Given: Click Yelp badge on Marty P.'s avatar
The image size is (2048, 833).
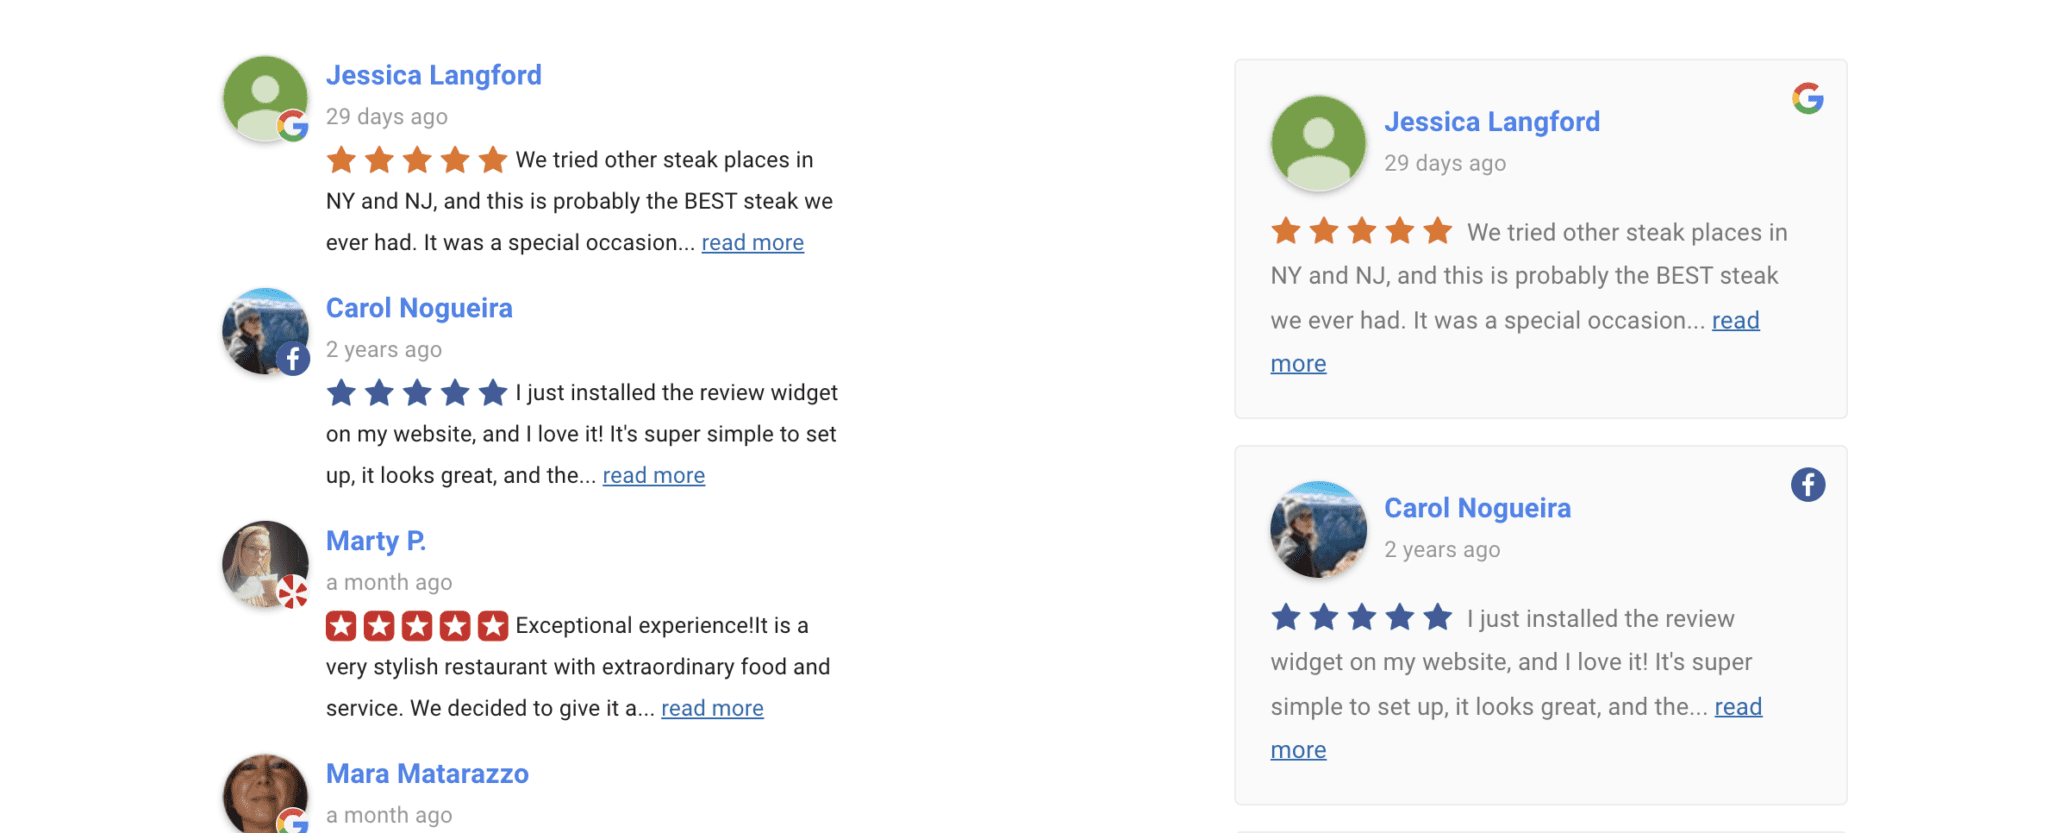Looking at the screenshot, I should pos(292,592).
